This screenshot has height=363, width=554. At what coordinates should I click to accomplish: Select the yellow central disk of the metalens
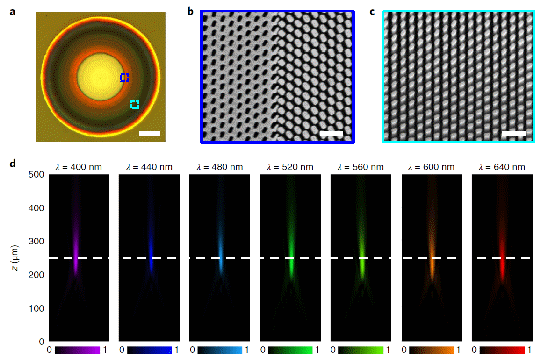(100, 77)
